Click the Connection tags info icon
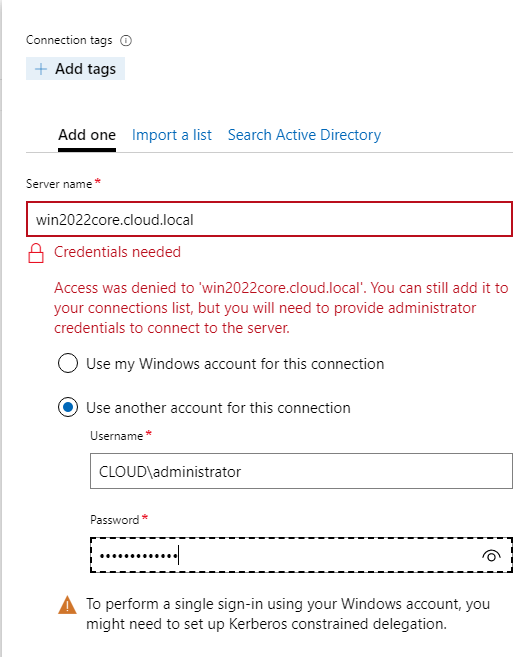 click(126, 41)
